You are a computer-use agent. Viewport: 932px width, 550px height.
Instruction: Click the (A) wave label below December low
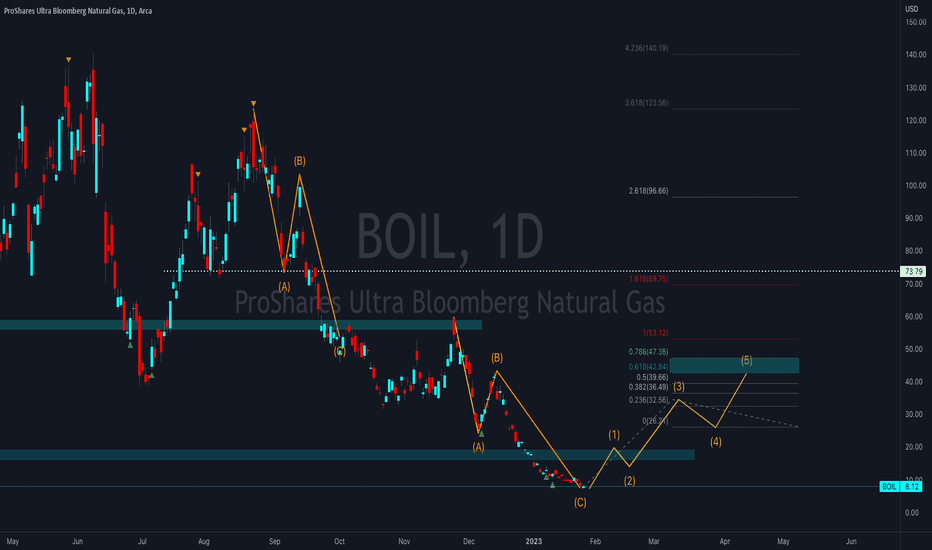tap(478, 447)
